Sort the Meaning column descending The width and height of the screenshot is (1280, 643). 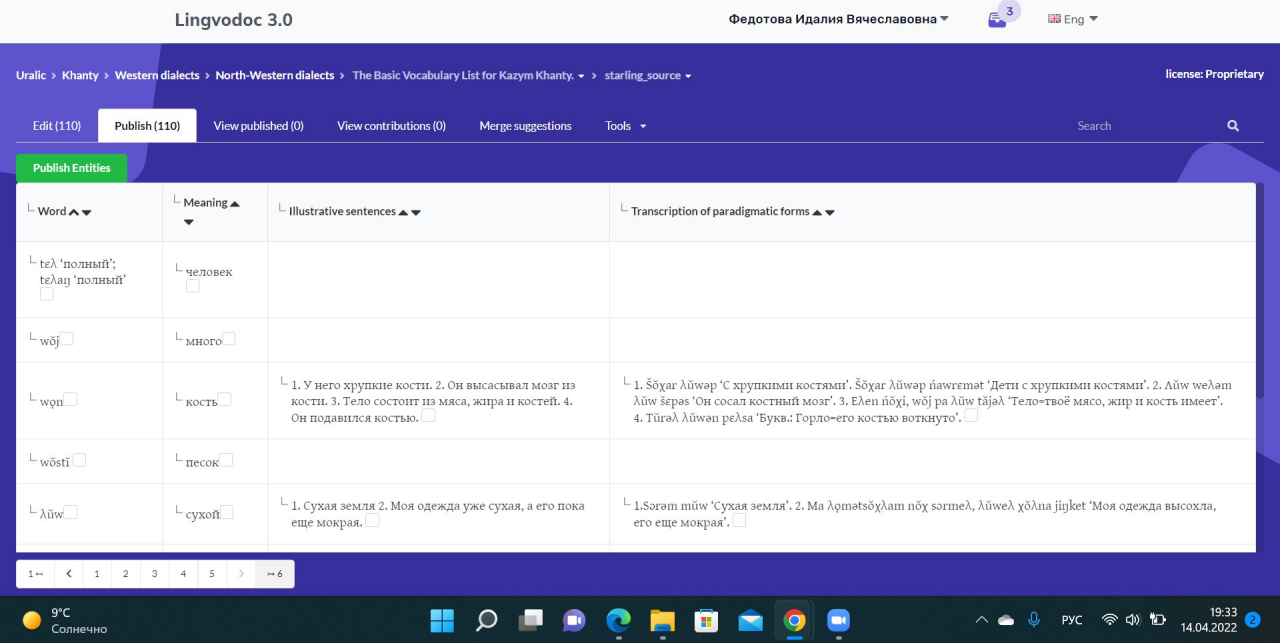pyautogui.click(x=188, y=221)
